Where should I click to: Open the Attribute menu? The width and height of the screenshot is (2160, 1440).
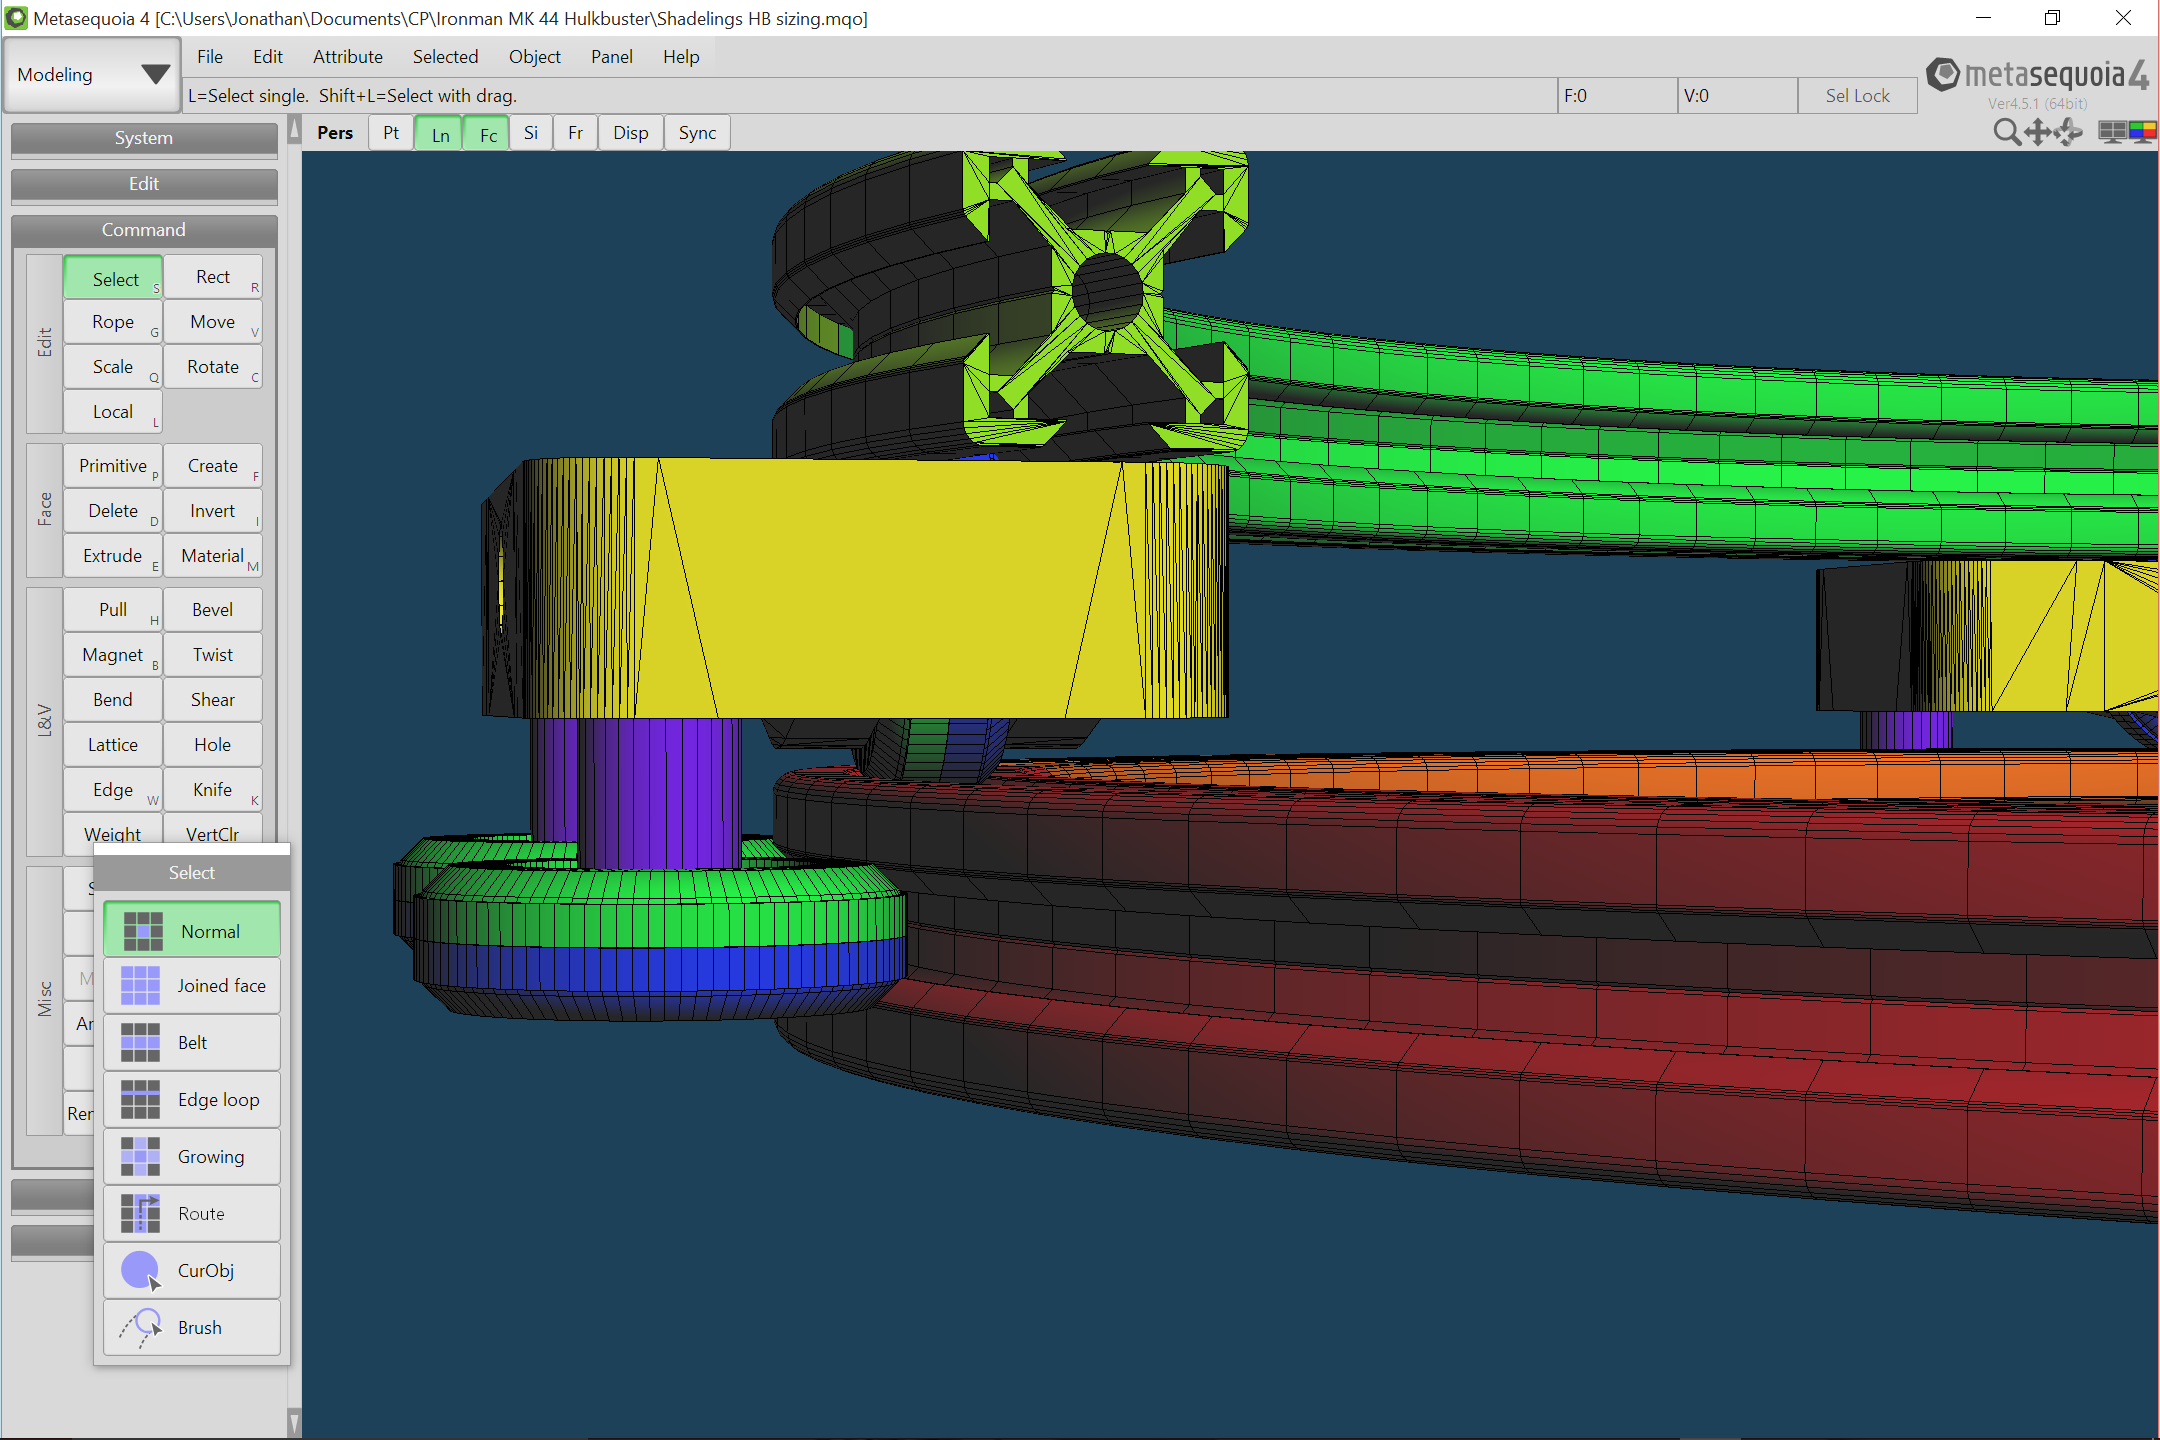coord(348,57)
